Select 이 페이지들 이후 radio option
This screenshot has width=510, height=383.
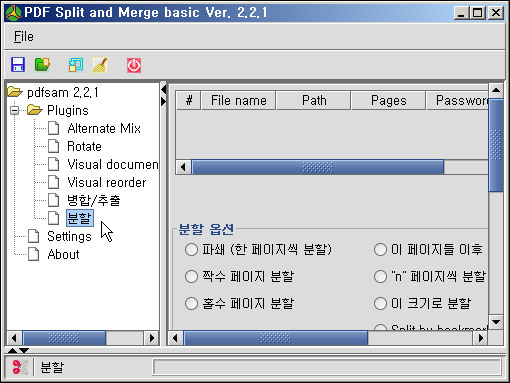coord(380,249)
